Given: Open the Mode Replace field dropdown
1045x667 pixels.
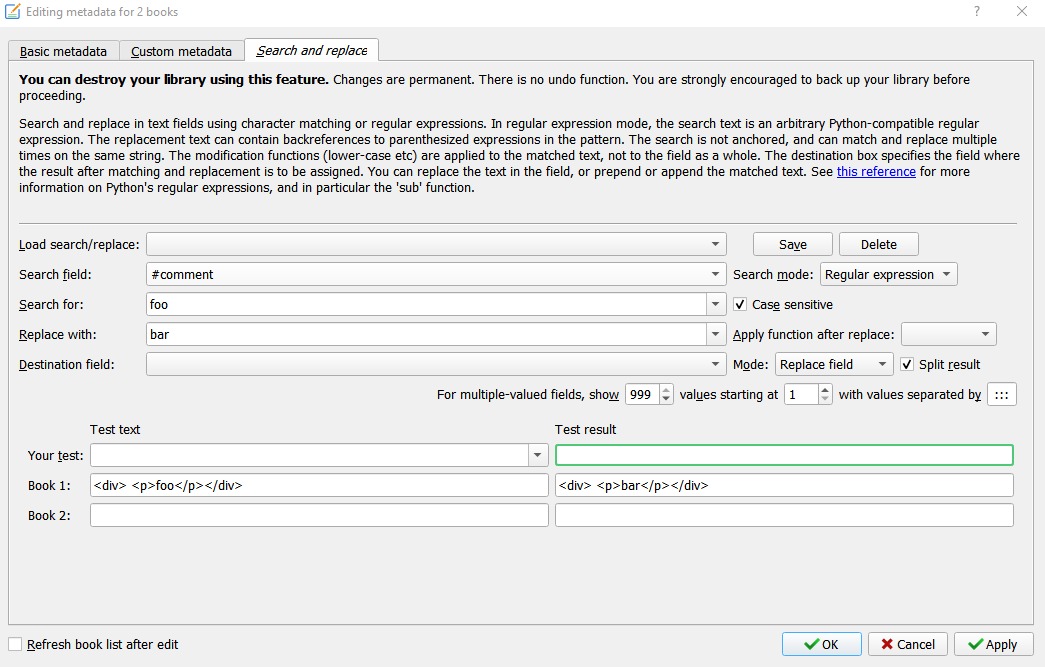Looking at the screenshot, I should pyautogui.click(x=833, y=364).
